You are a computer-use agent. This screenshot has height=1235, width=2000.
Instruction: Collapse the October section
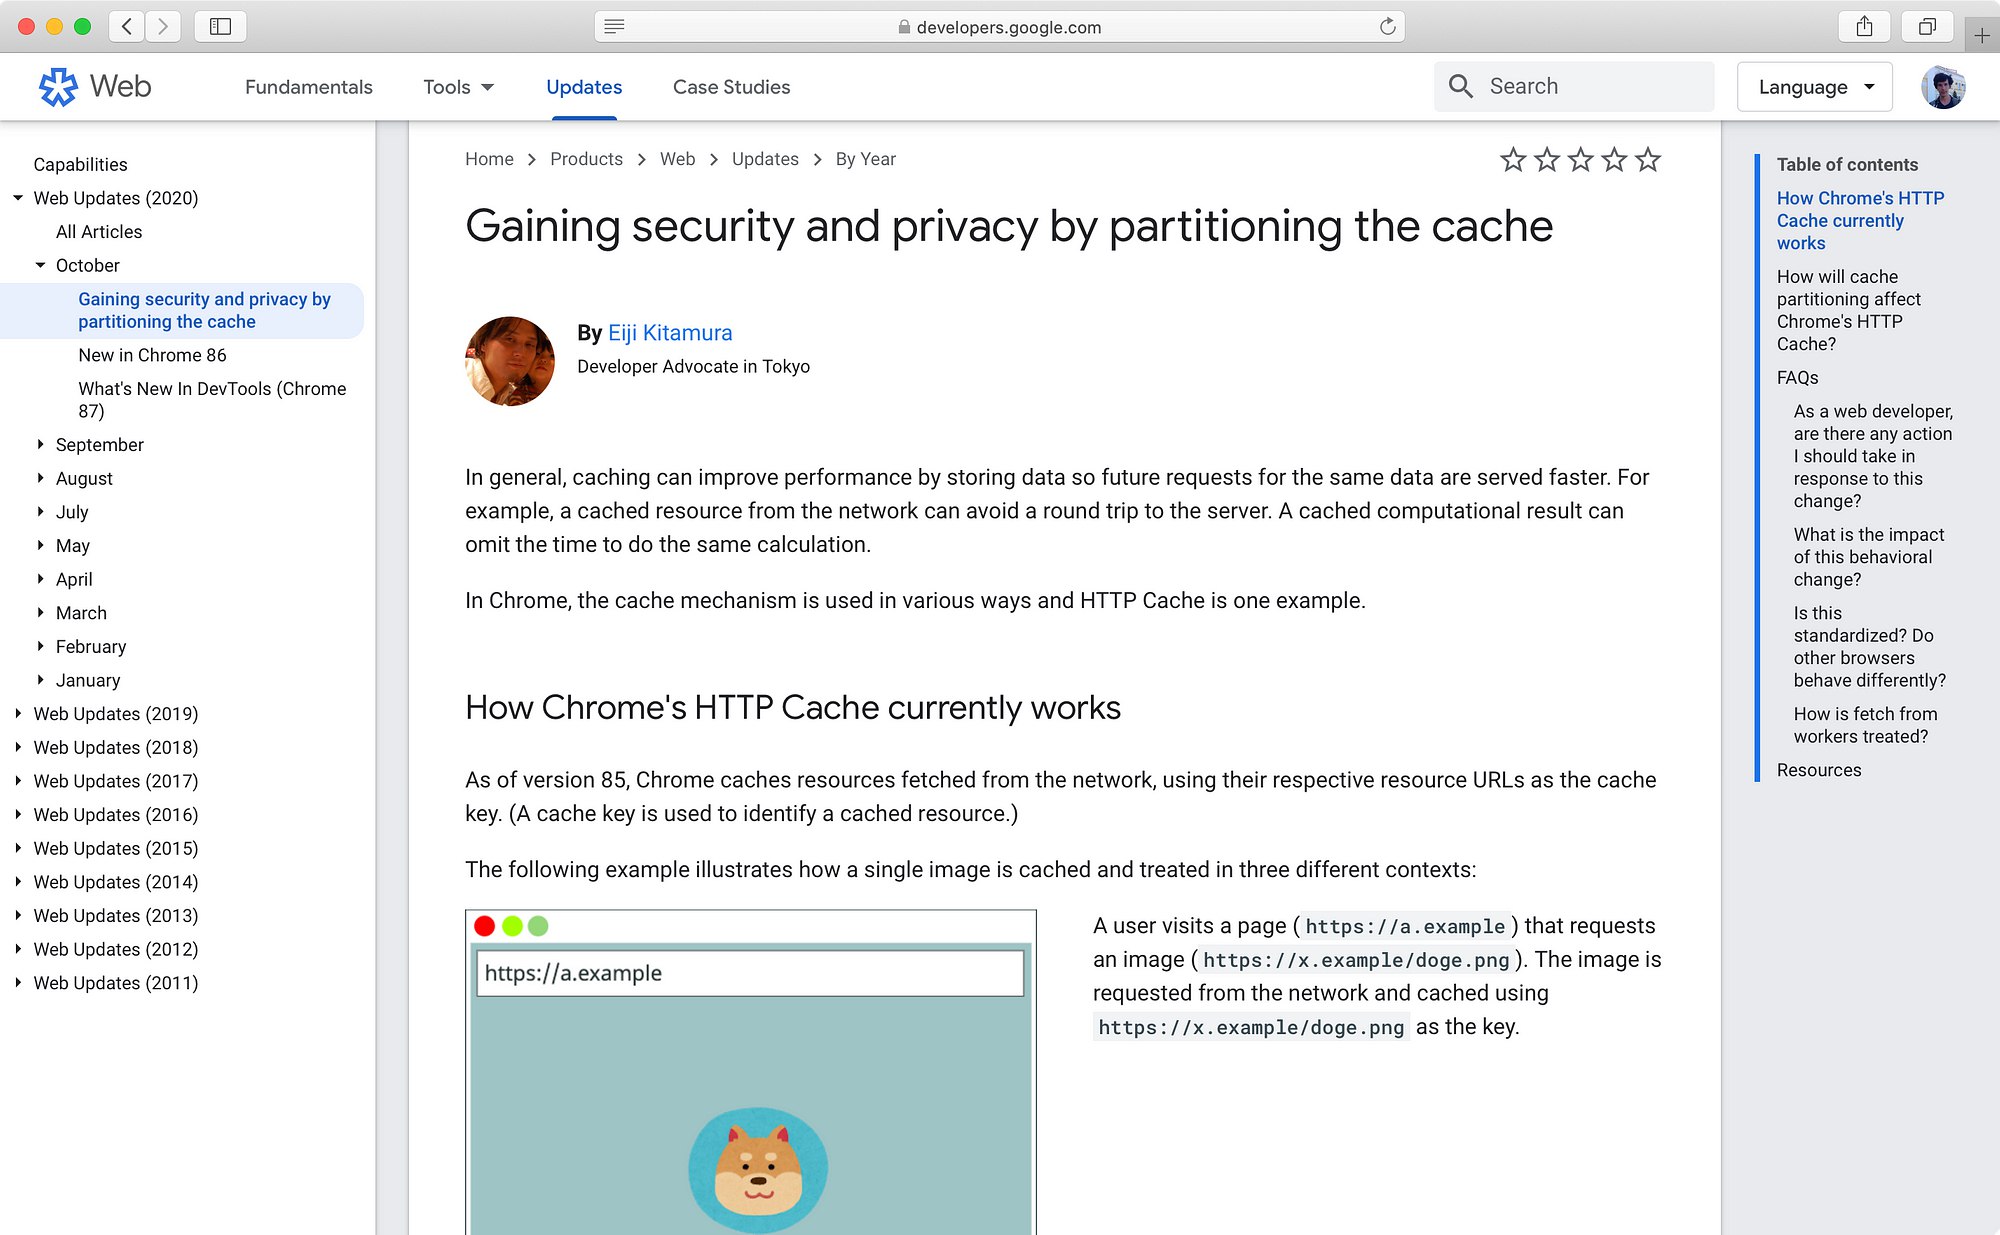(x=40, y=265)
